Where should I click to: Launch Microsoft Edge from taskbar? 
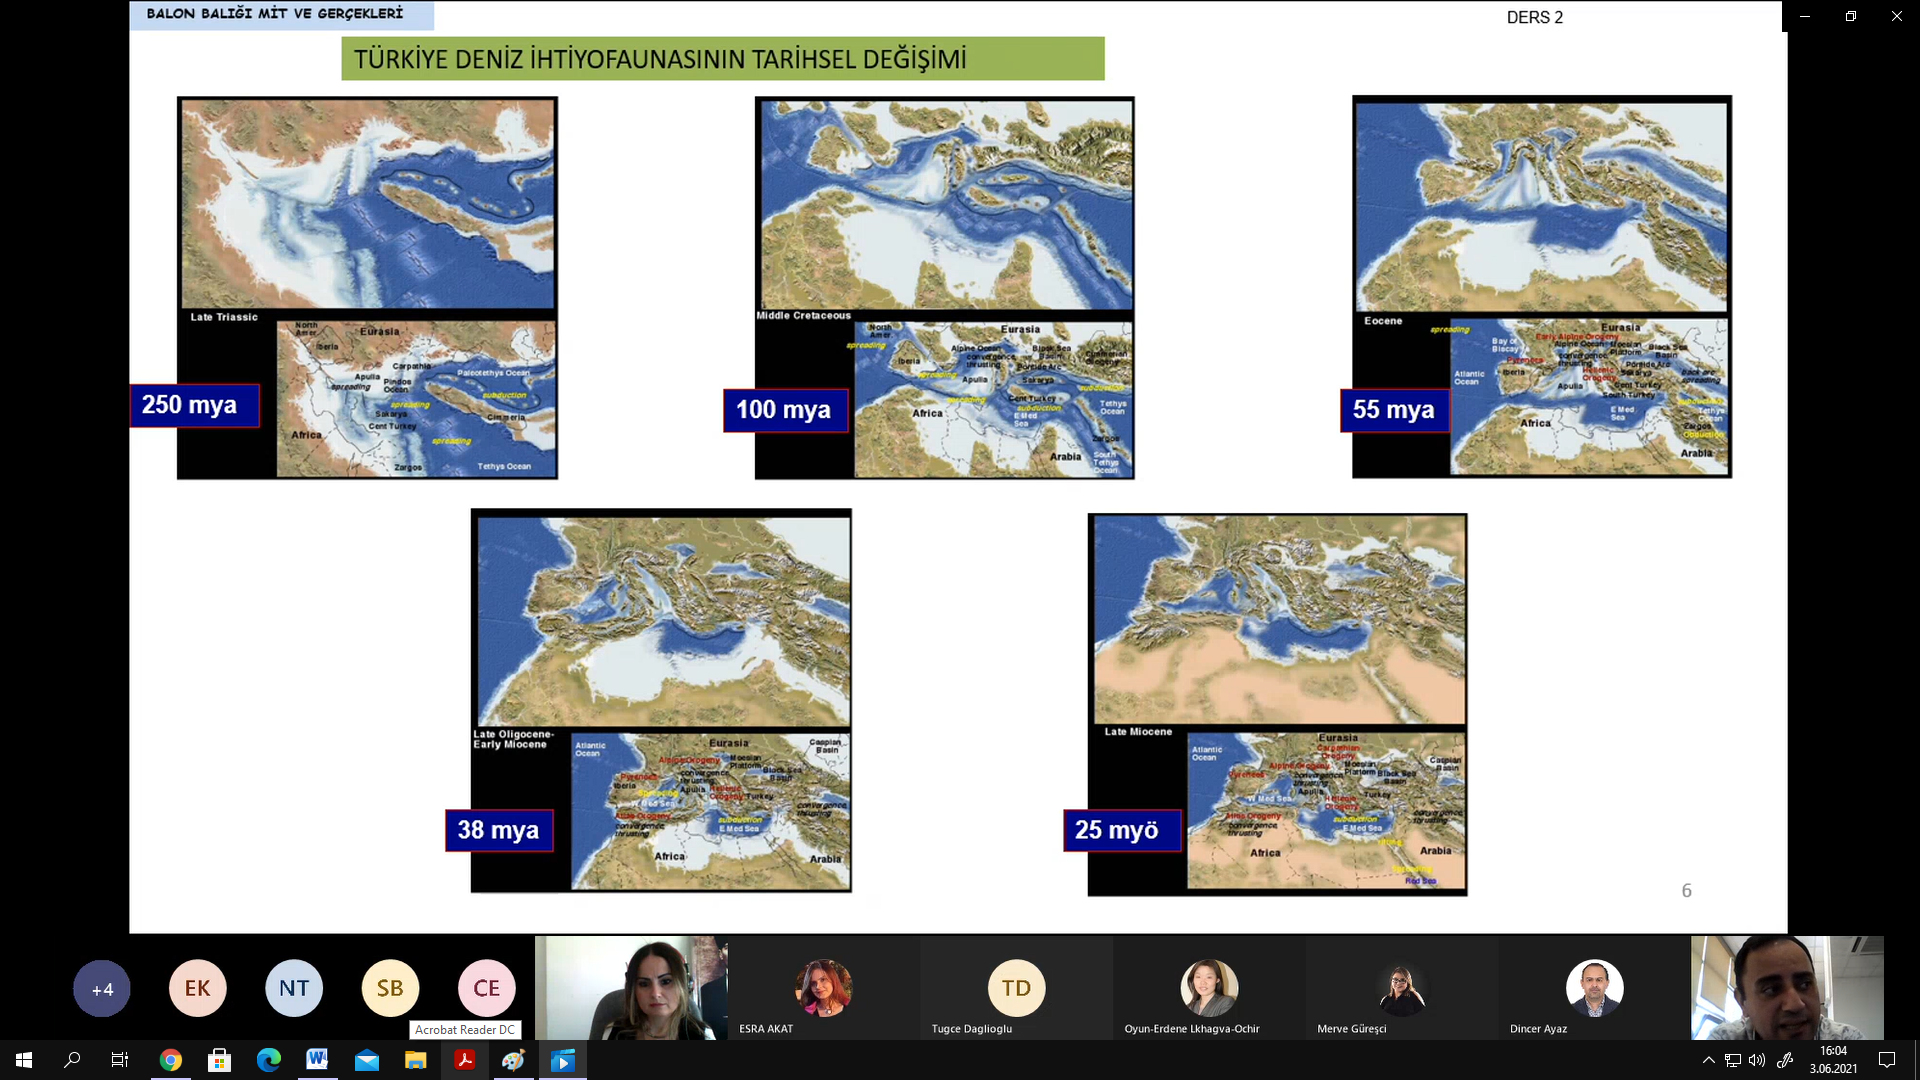[268, 1060]
